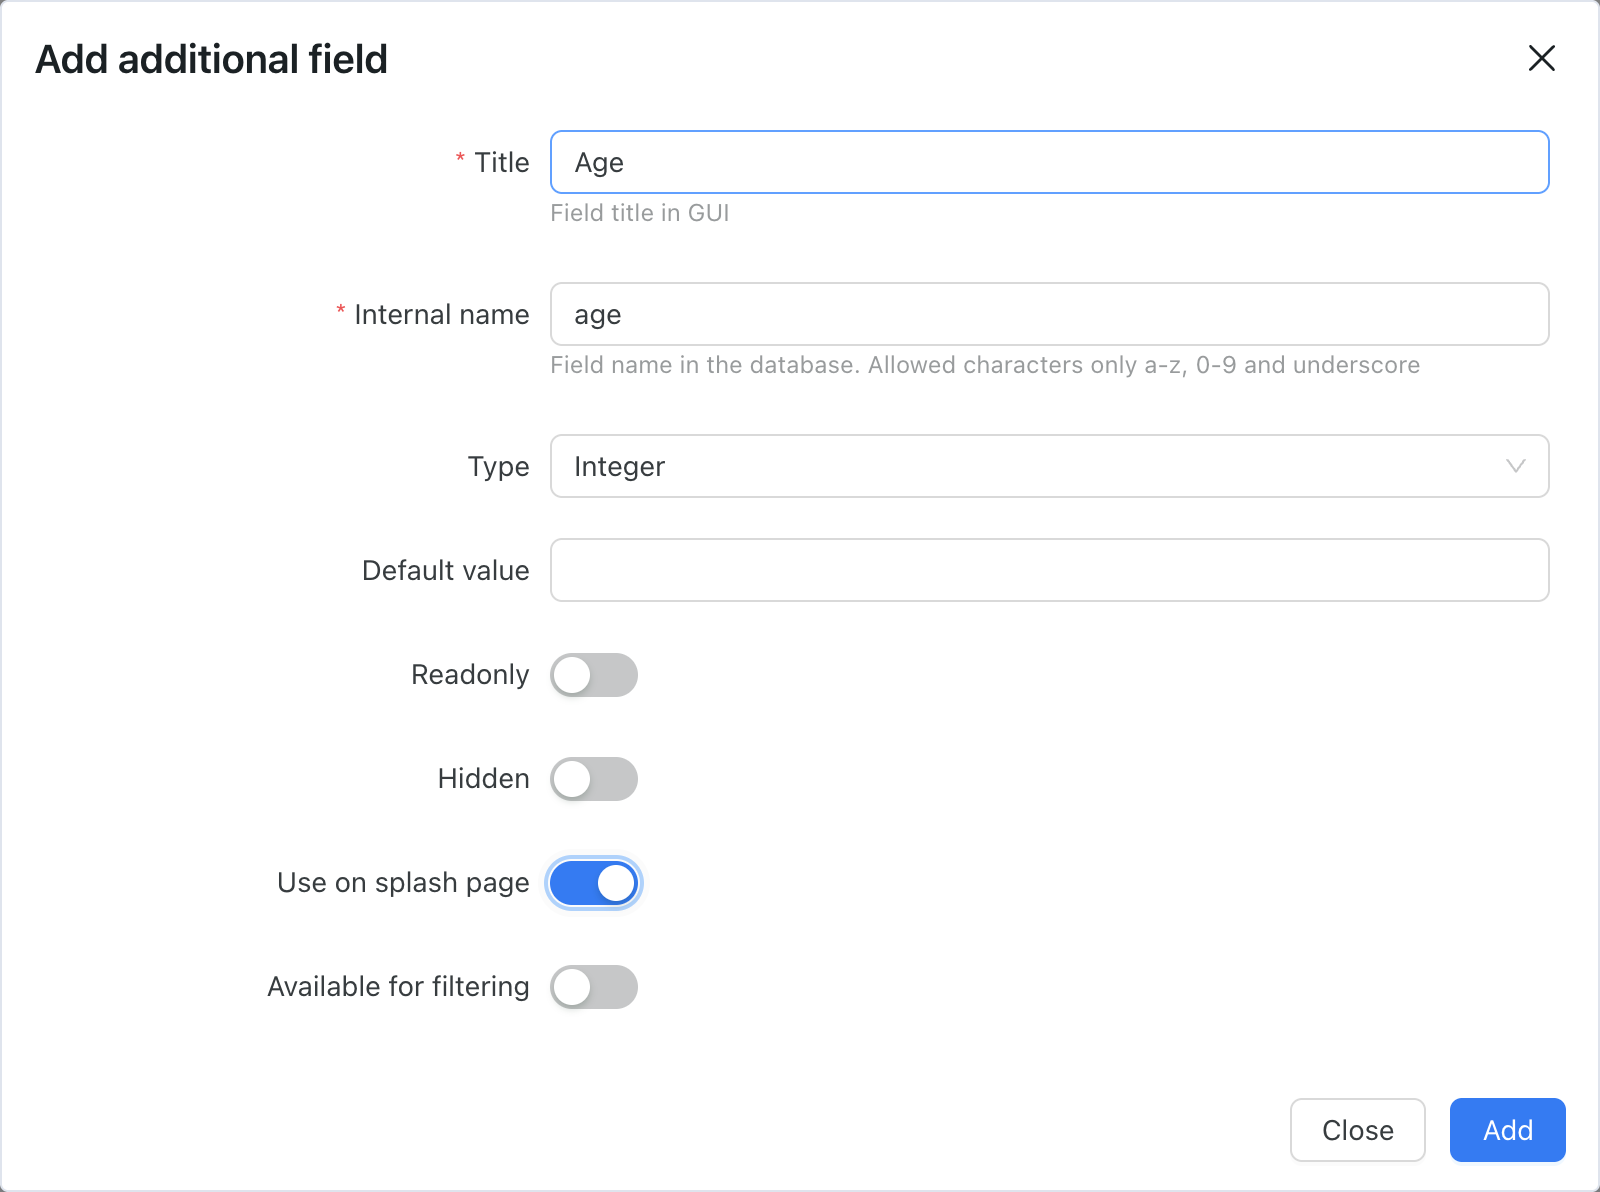This screenshot has width=1600, height=1192.
Task: Click the 'Field title in GUI' hint text
Action: point(640,213)
